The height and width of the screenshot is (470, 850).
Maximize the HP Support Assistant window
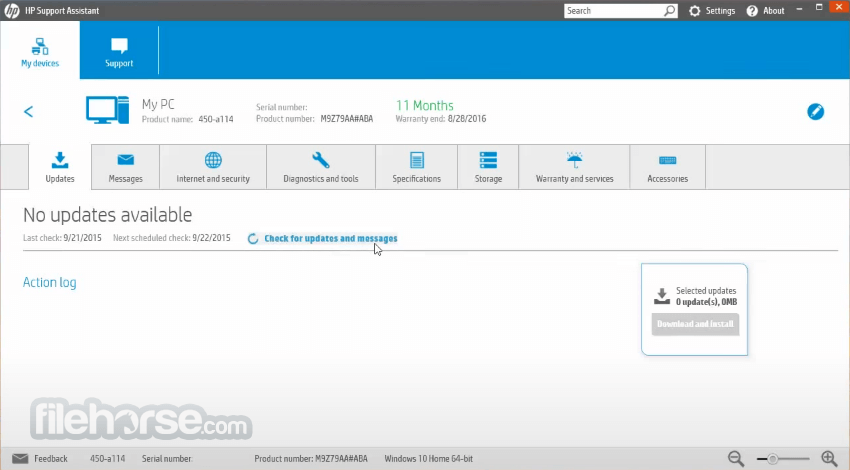(x=819, y=8)
